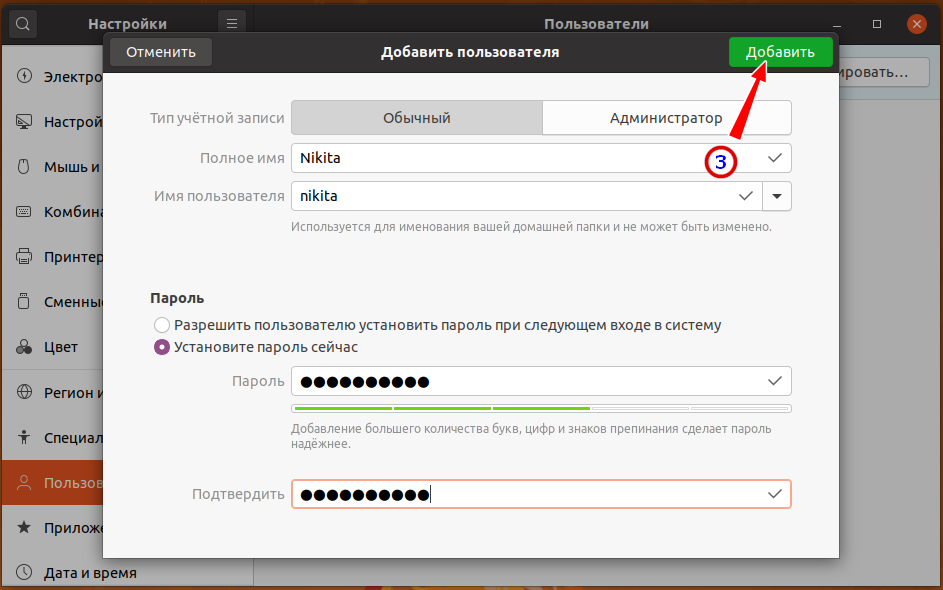943x590 pixels.
Task: Open the hamburger menu in Settings header
Action: tap(231, 23)
